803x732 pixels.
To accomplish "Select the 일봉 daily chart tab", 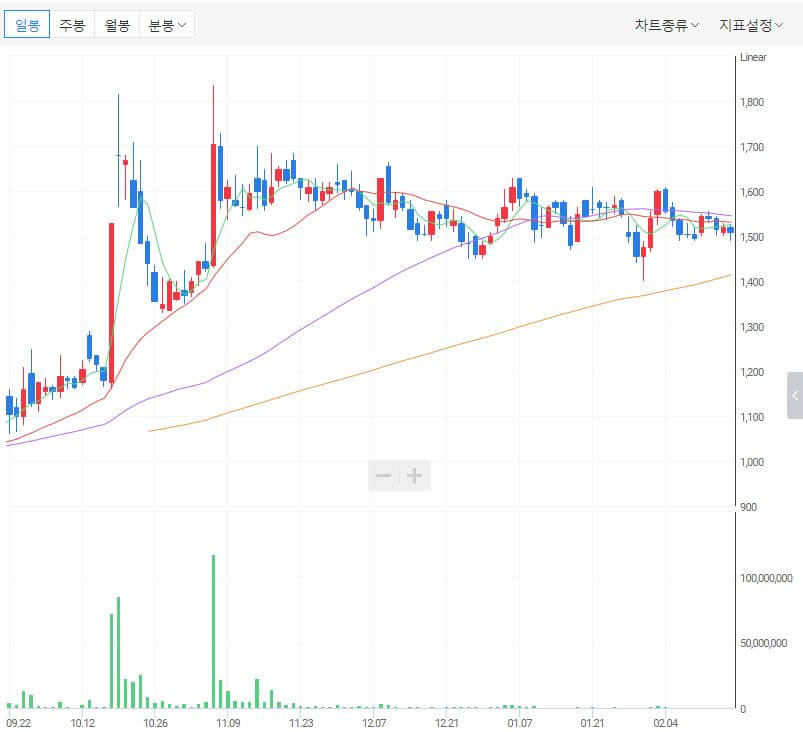I will (x=27, y=25).
